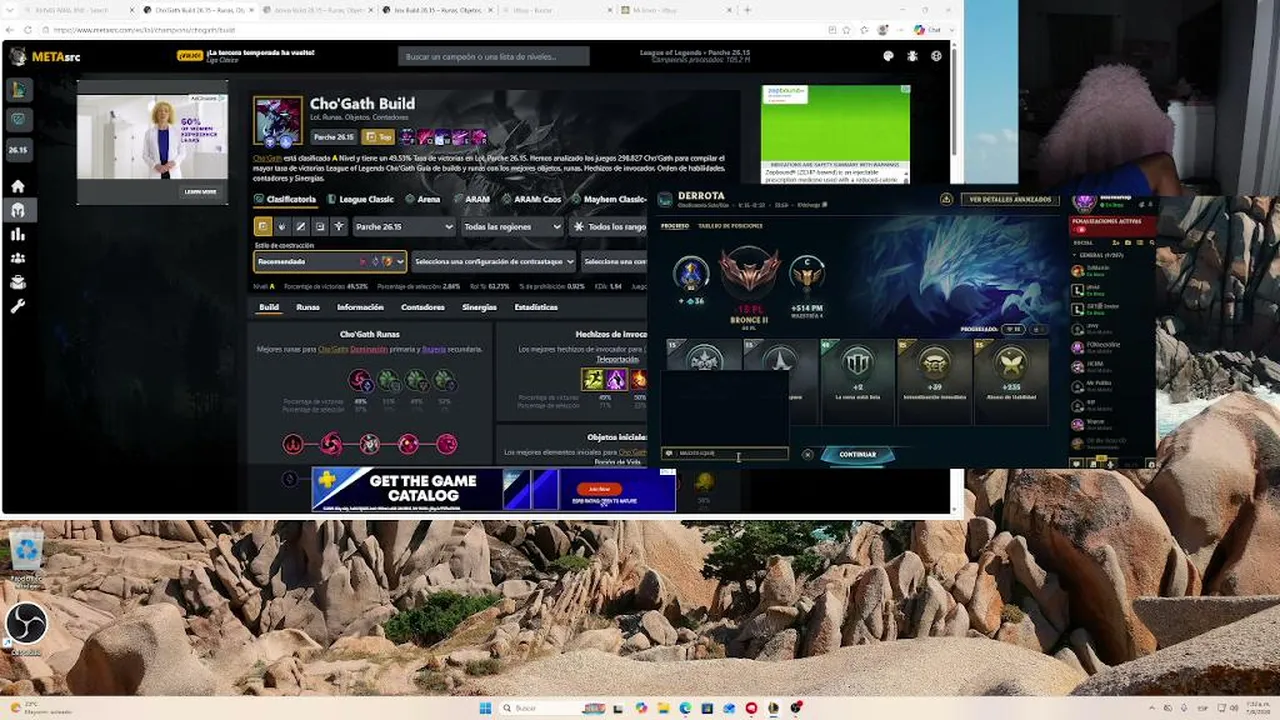The width and height of the screenshot is (1280, 720).
Task: Open the Build tab
Action: point(269,307)
